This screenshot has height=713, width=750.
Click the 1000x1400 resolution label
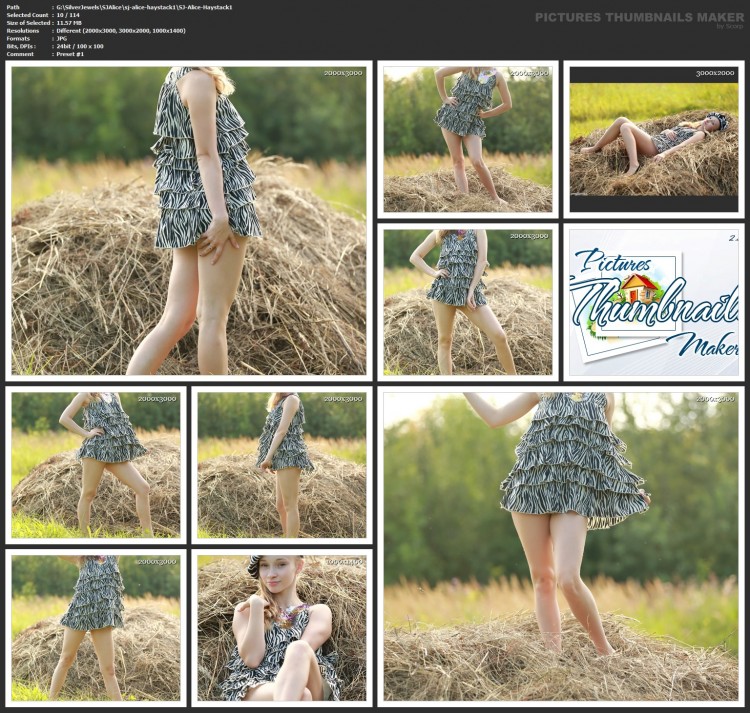pos(343,562)
